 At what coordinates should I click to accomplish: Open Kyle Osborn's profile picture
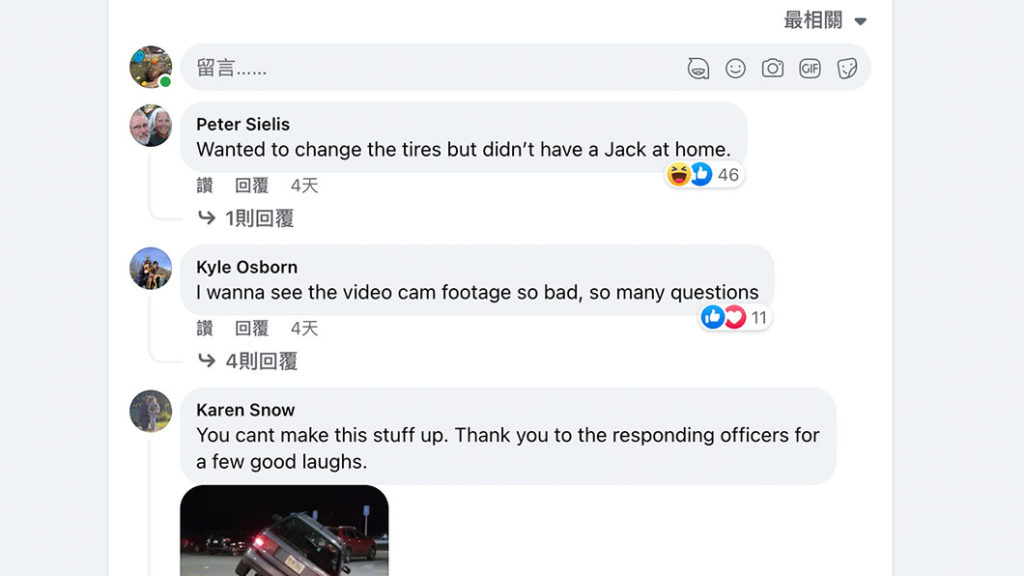pyautogui.click(x=151, y=268)
